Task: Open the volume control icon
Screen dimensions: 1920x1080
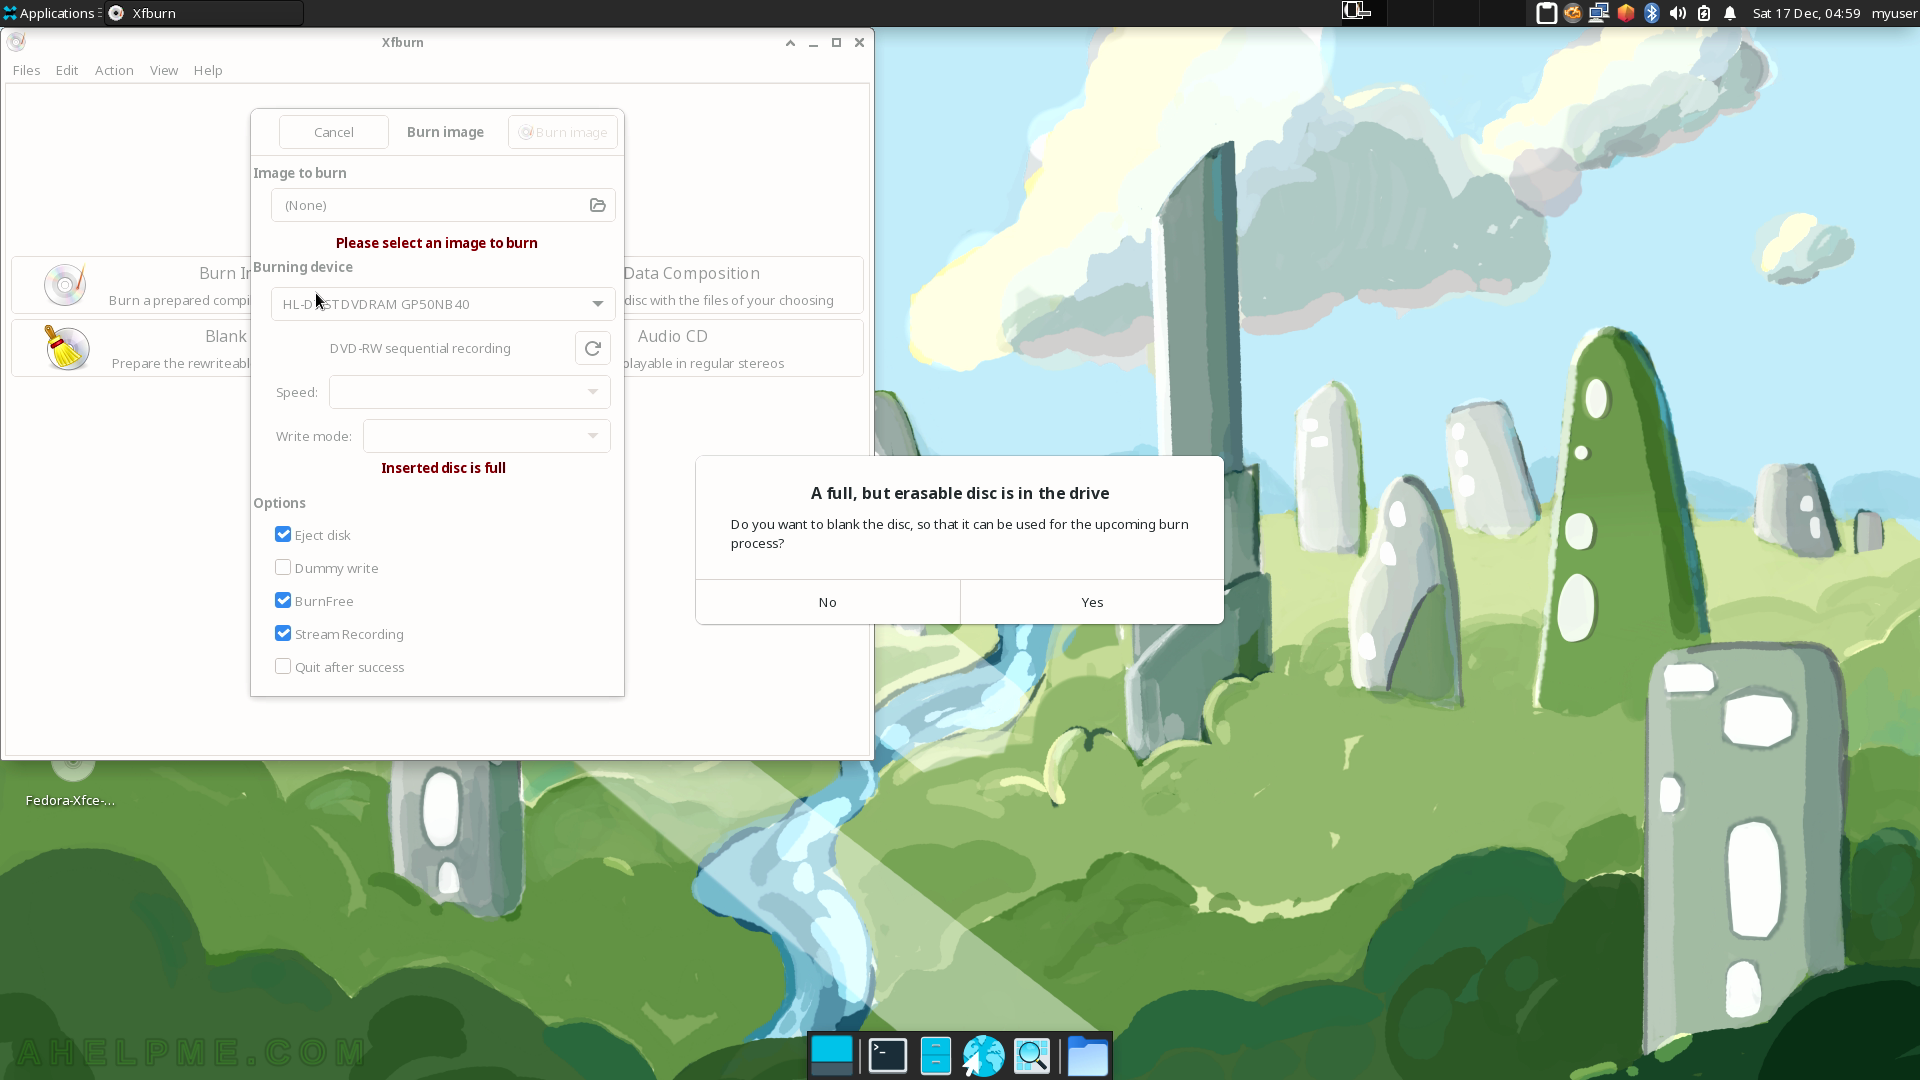Action: (x=1678, y=13)
